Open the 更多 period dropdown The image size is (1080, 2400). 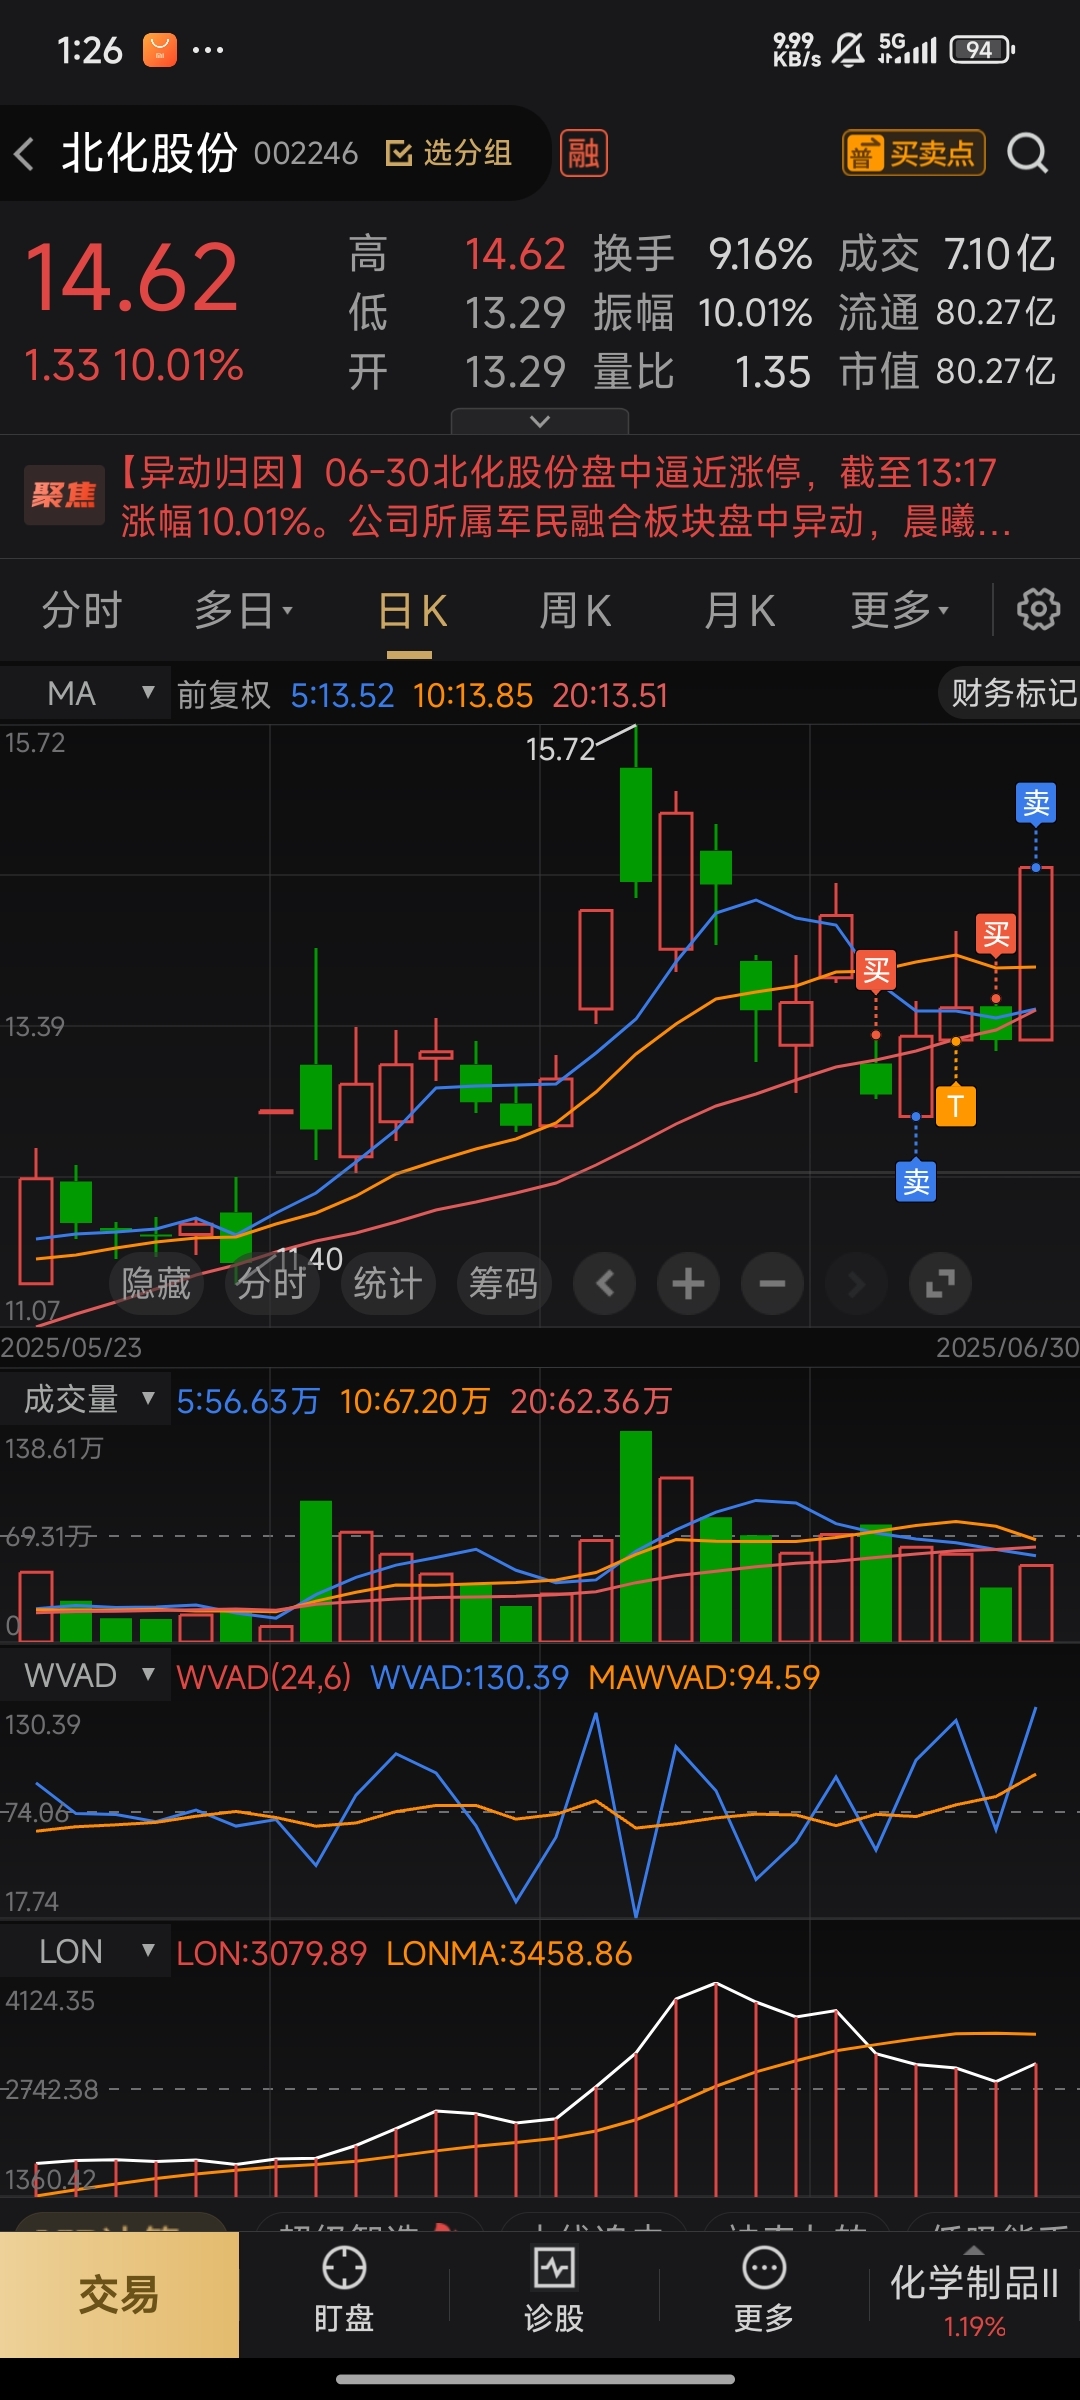(899, 610)
